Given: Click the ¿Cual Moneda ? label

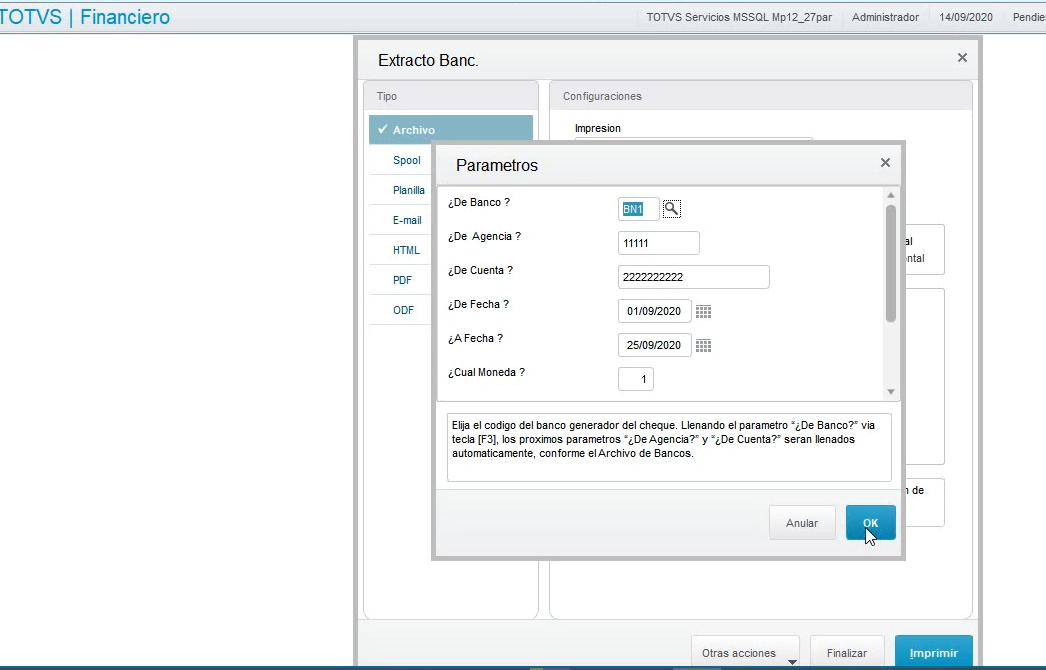Looking at the screenshot, I should 486,372.
